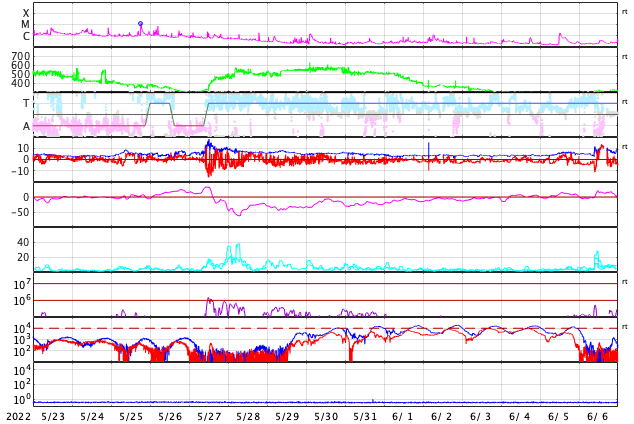Viewport: 634px width, 424px height.
Task: Click the 5/23 date label
Action: tap(53, 416)
